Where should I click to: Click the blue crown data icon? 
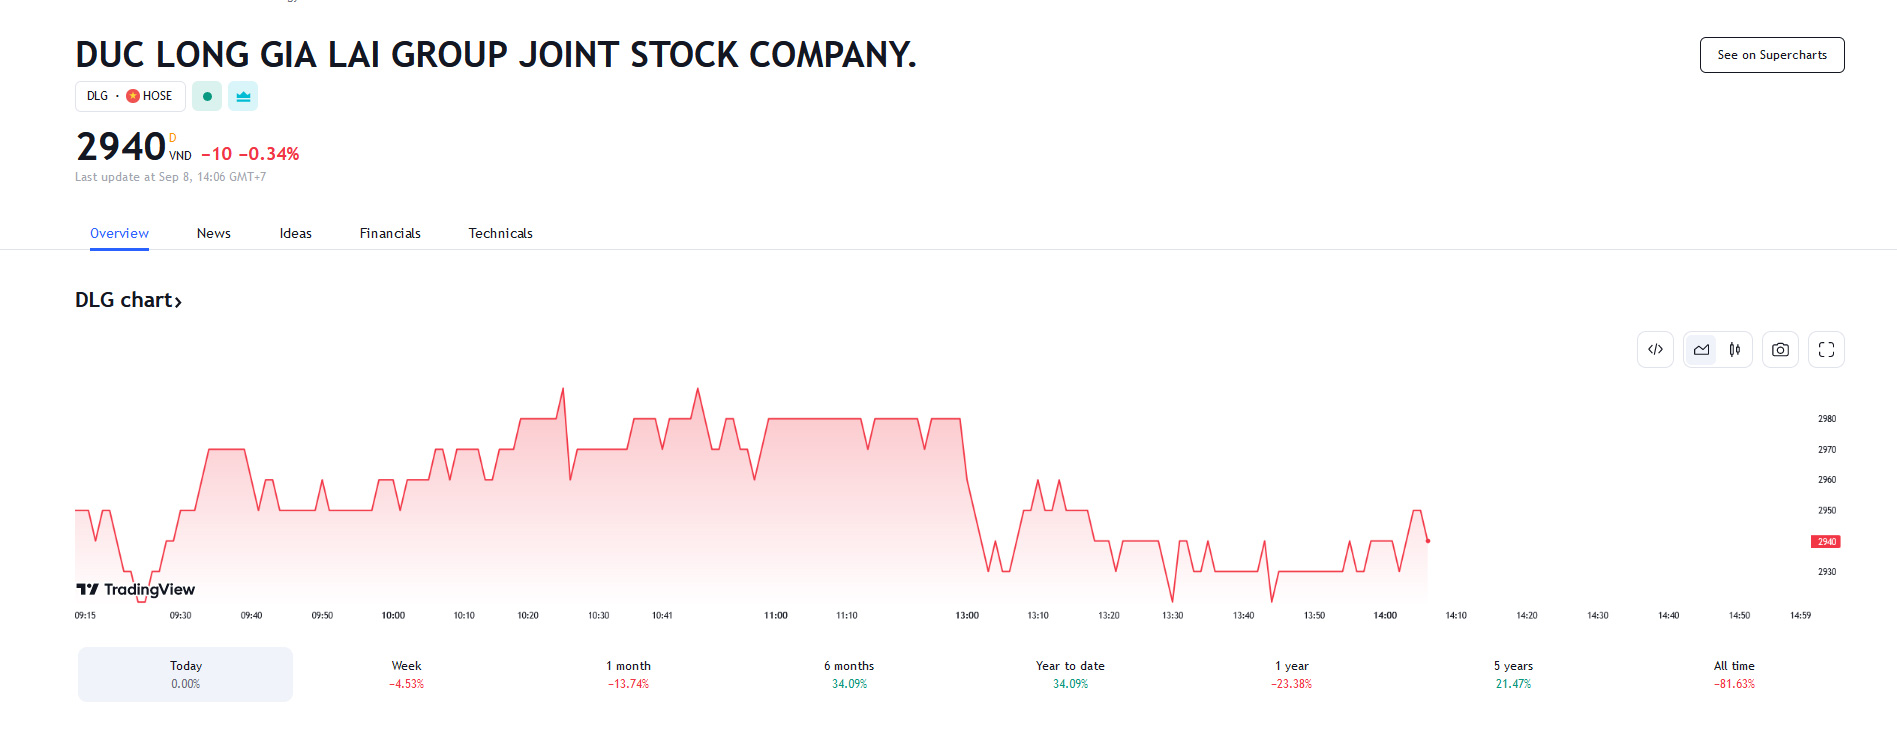click(243, 96)
